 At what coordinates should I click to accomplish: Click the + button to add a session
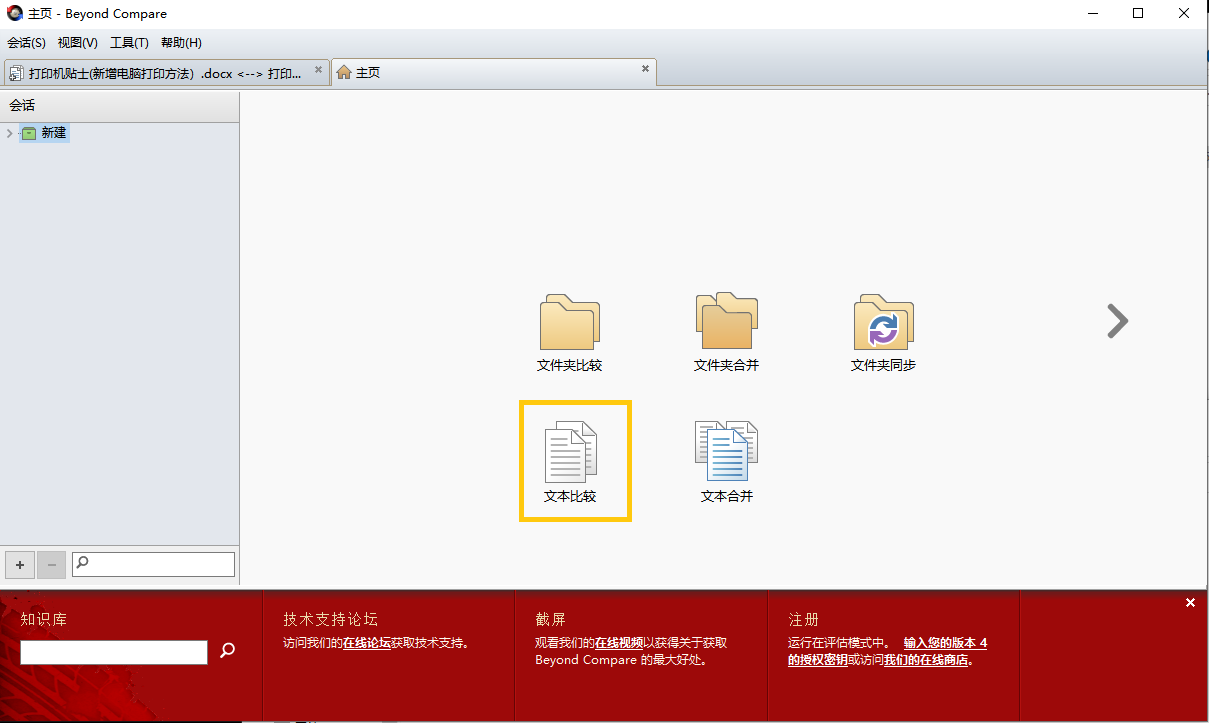tap(19, 564)
